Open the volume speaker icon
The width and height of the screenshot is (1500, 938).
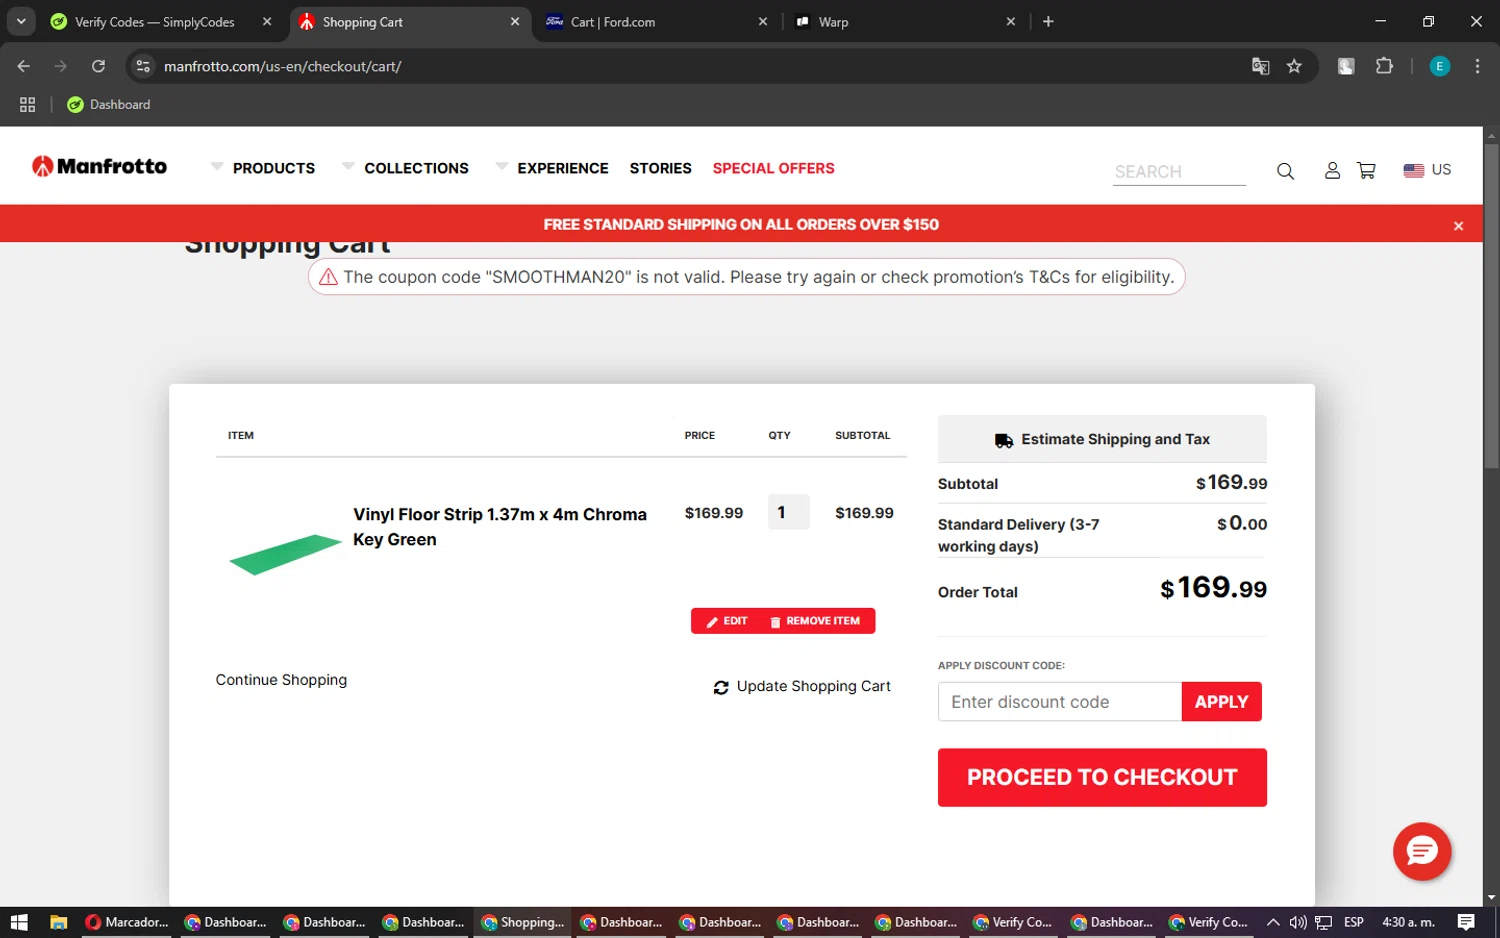(1297, 922)
